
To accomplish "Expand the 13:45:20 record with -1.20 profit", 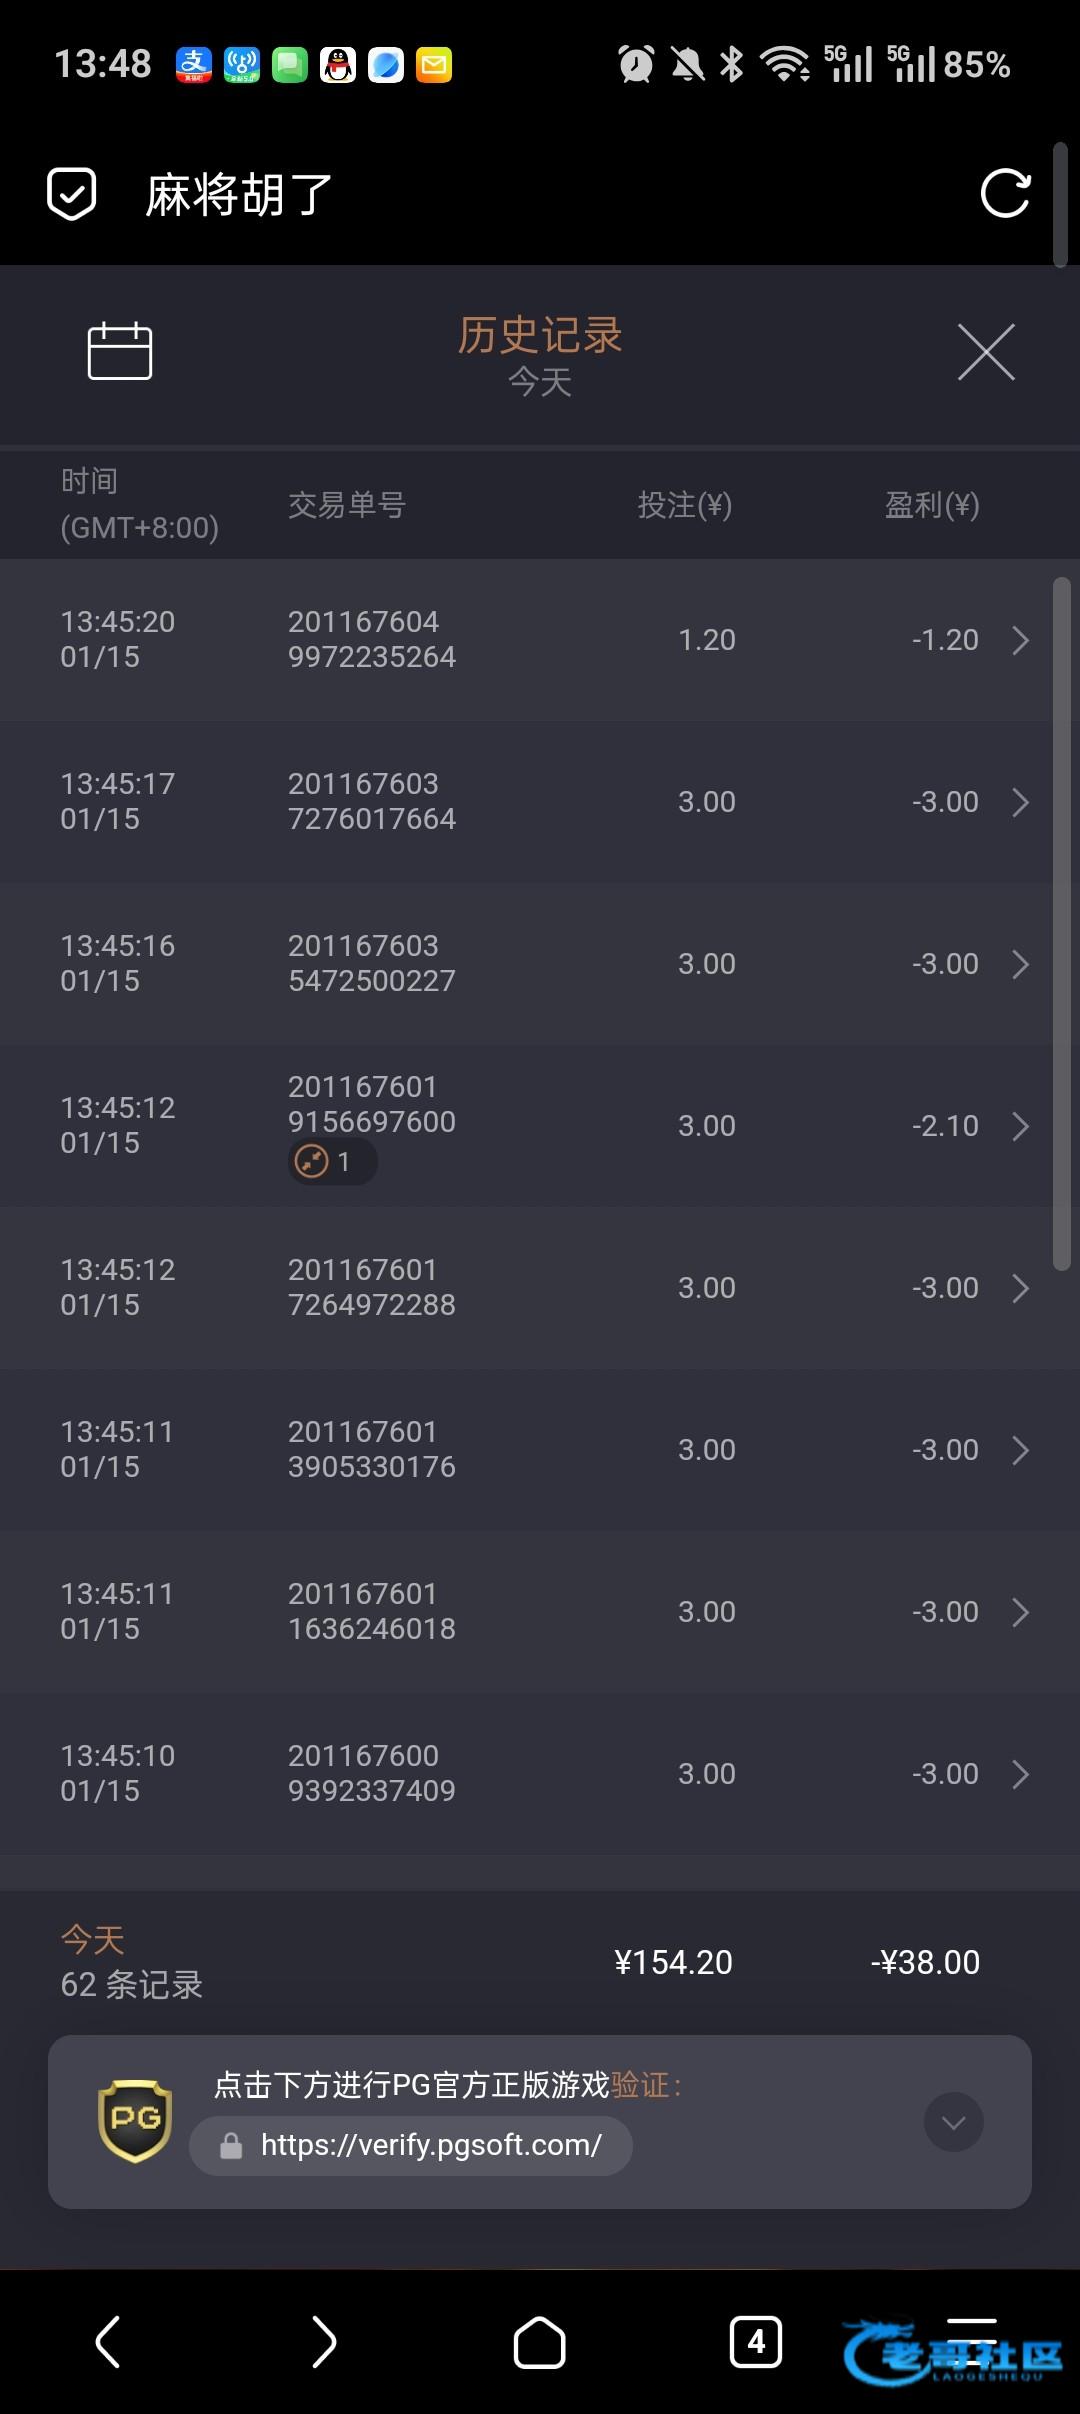I will click(x=1020, y=640).
